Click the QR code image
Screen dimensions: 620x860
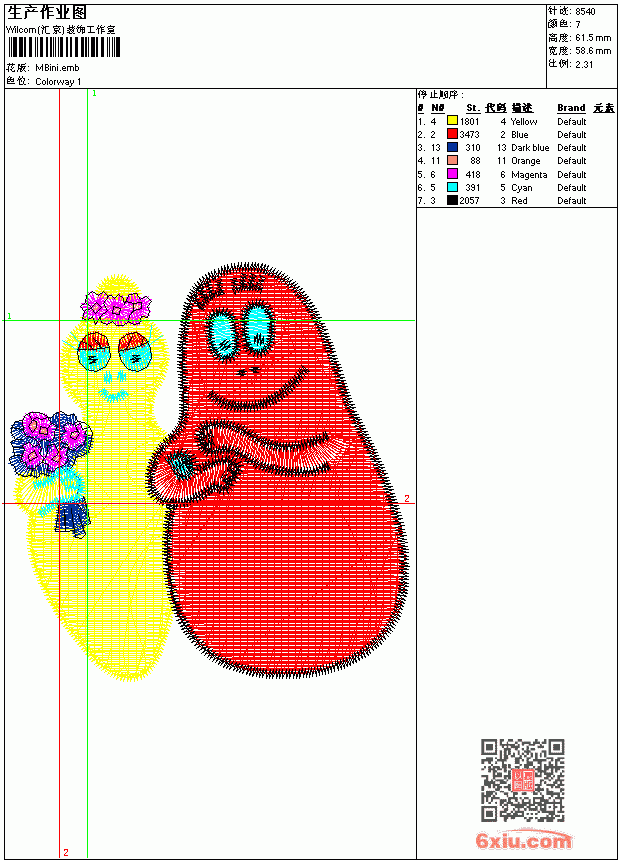(523, 780)
